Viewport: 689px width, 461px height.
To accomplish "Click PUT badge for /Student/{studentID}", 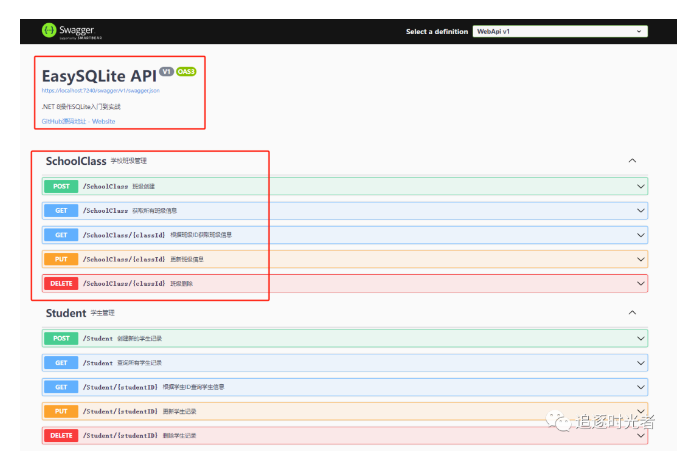I will click(x=61, y=411).
